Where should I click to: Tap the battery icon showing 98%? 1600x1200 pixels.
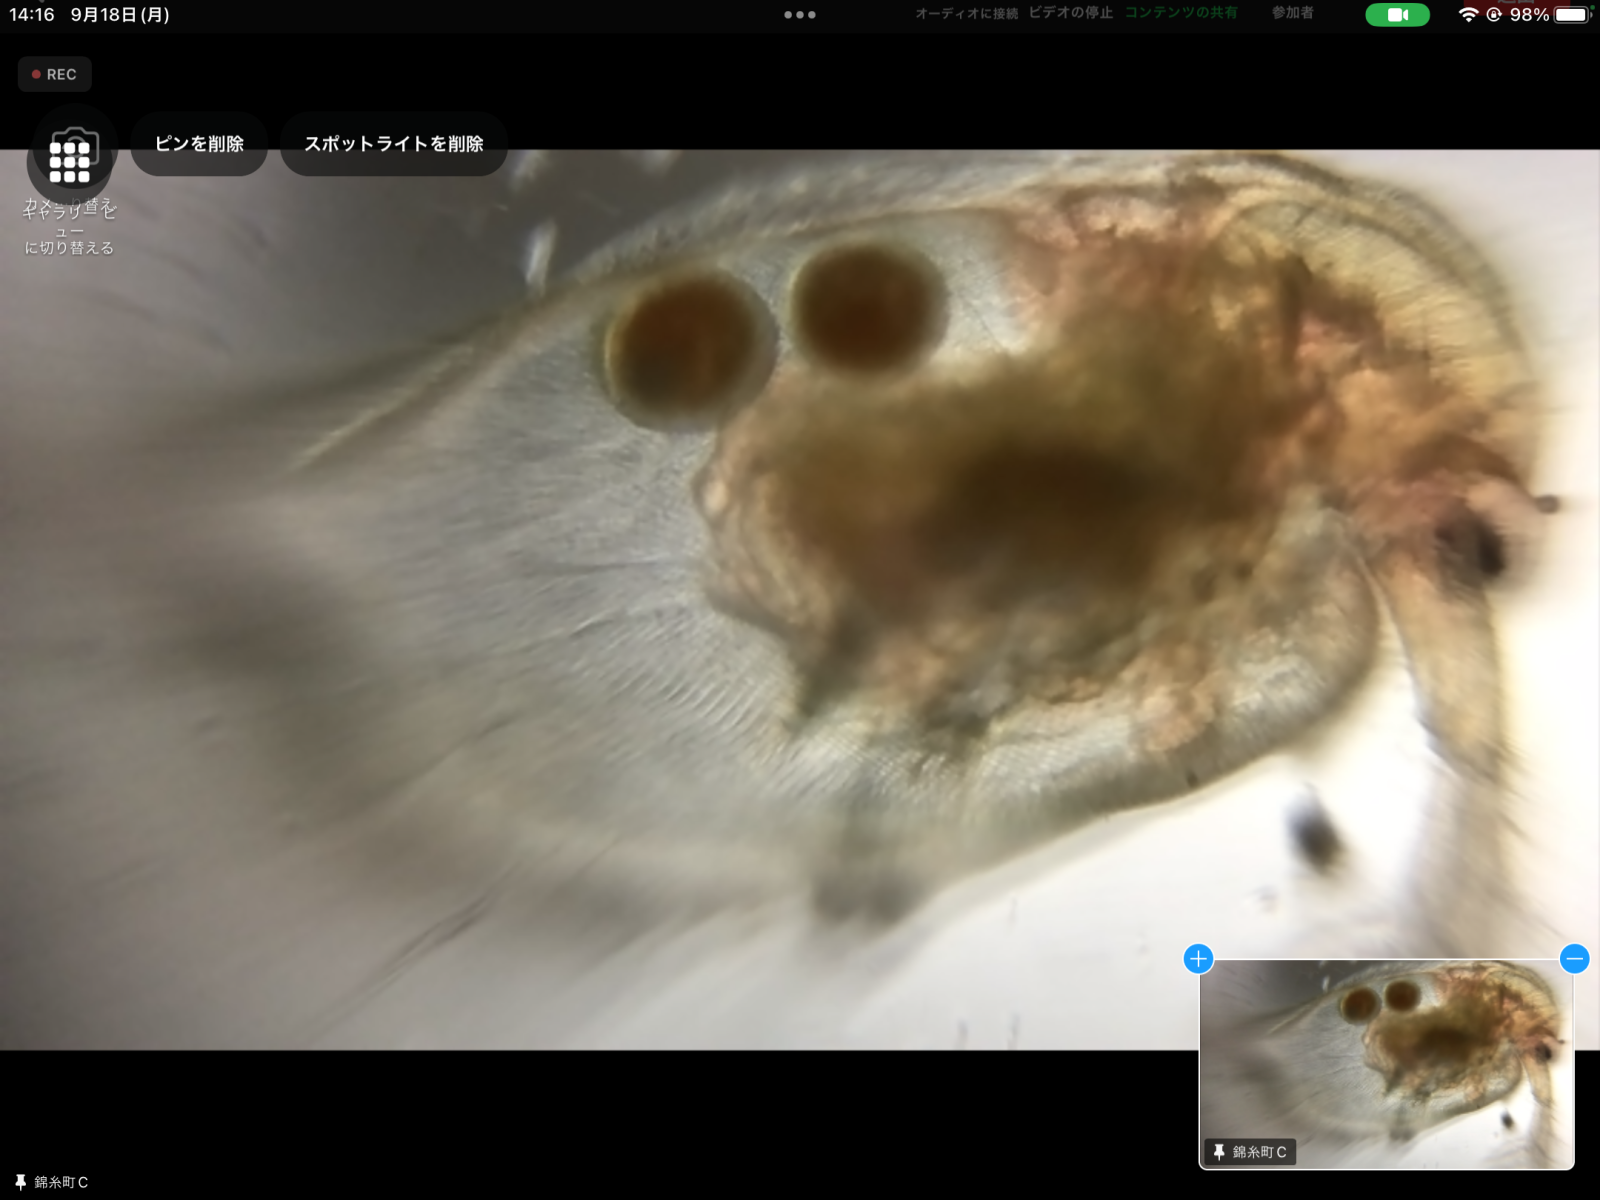coord(1571,15)
